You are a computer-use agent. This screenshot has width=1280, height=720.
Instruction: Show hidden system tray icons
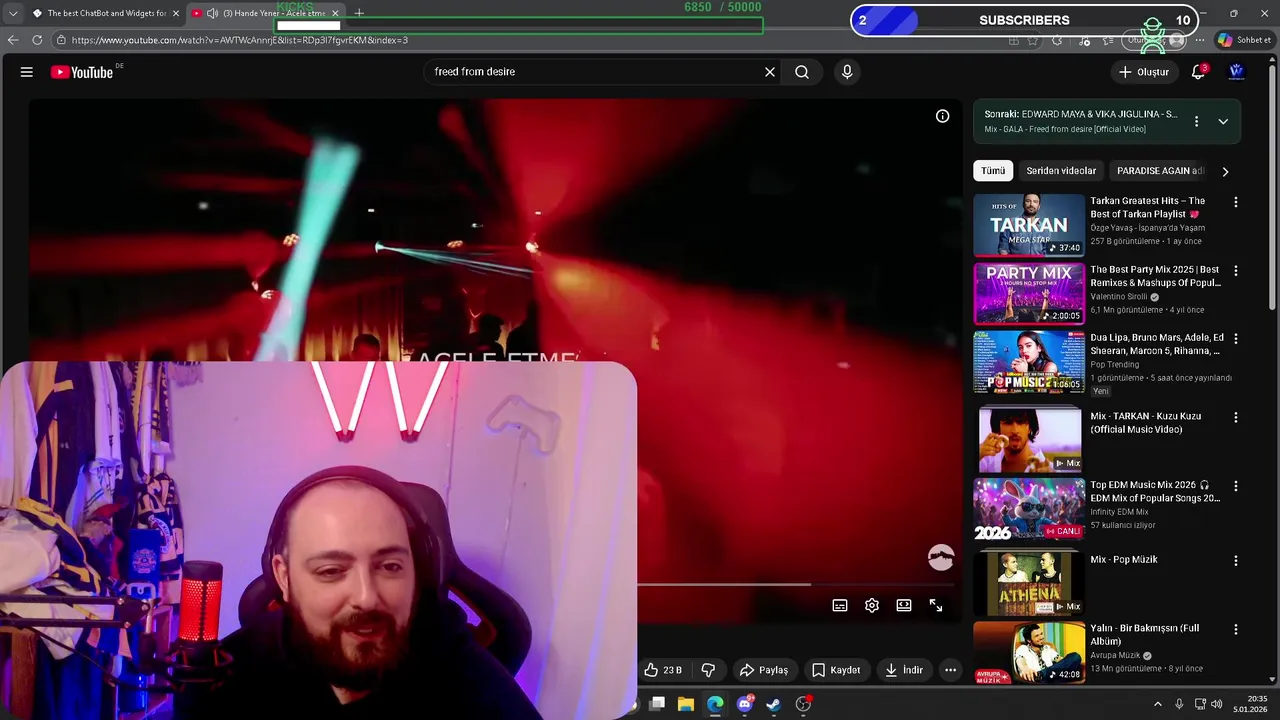[x=1158, y=704]
